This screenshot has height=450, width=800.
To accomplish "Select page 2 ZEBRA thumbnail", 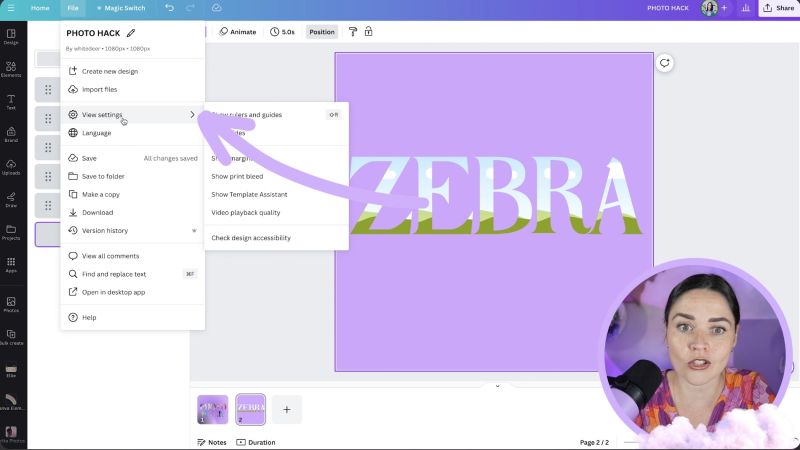I will tap(251, 409).
